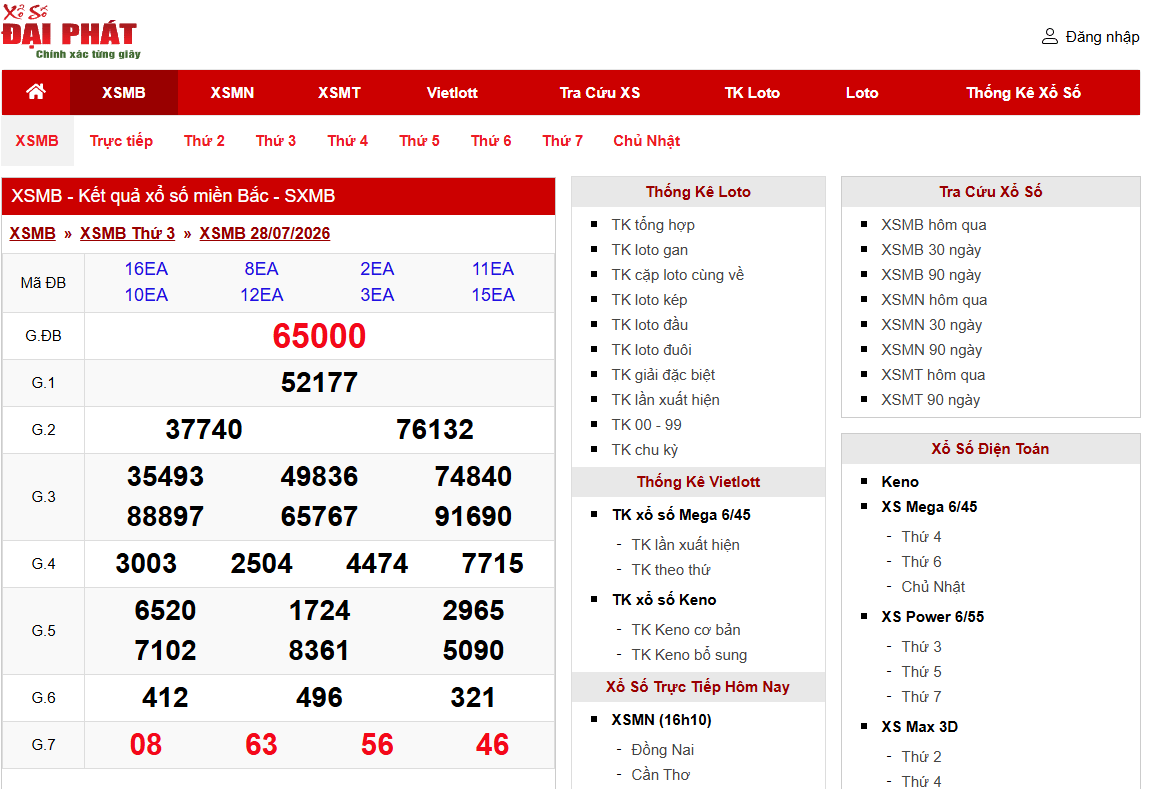Open TK lần xuất hiện under Thống Kê Loto

click(x=665, y=400)
